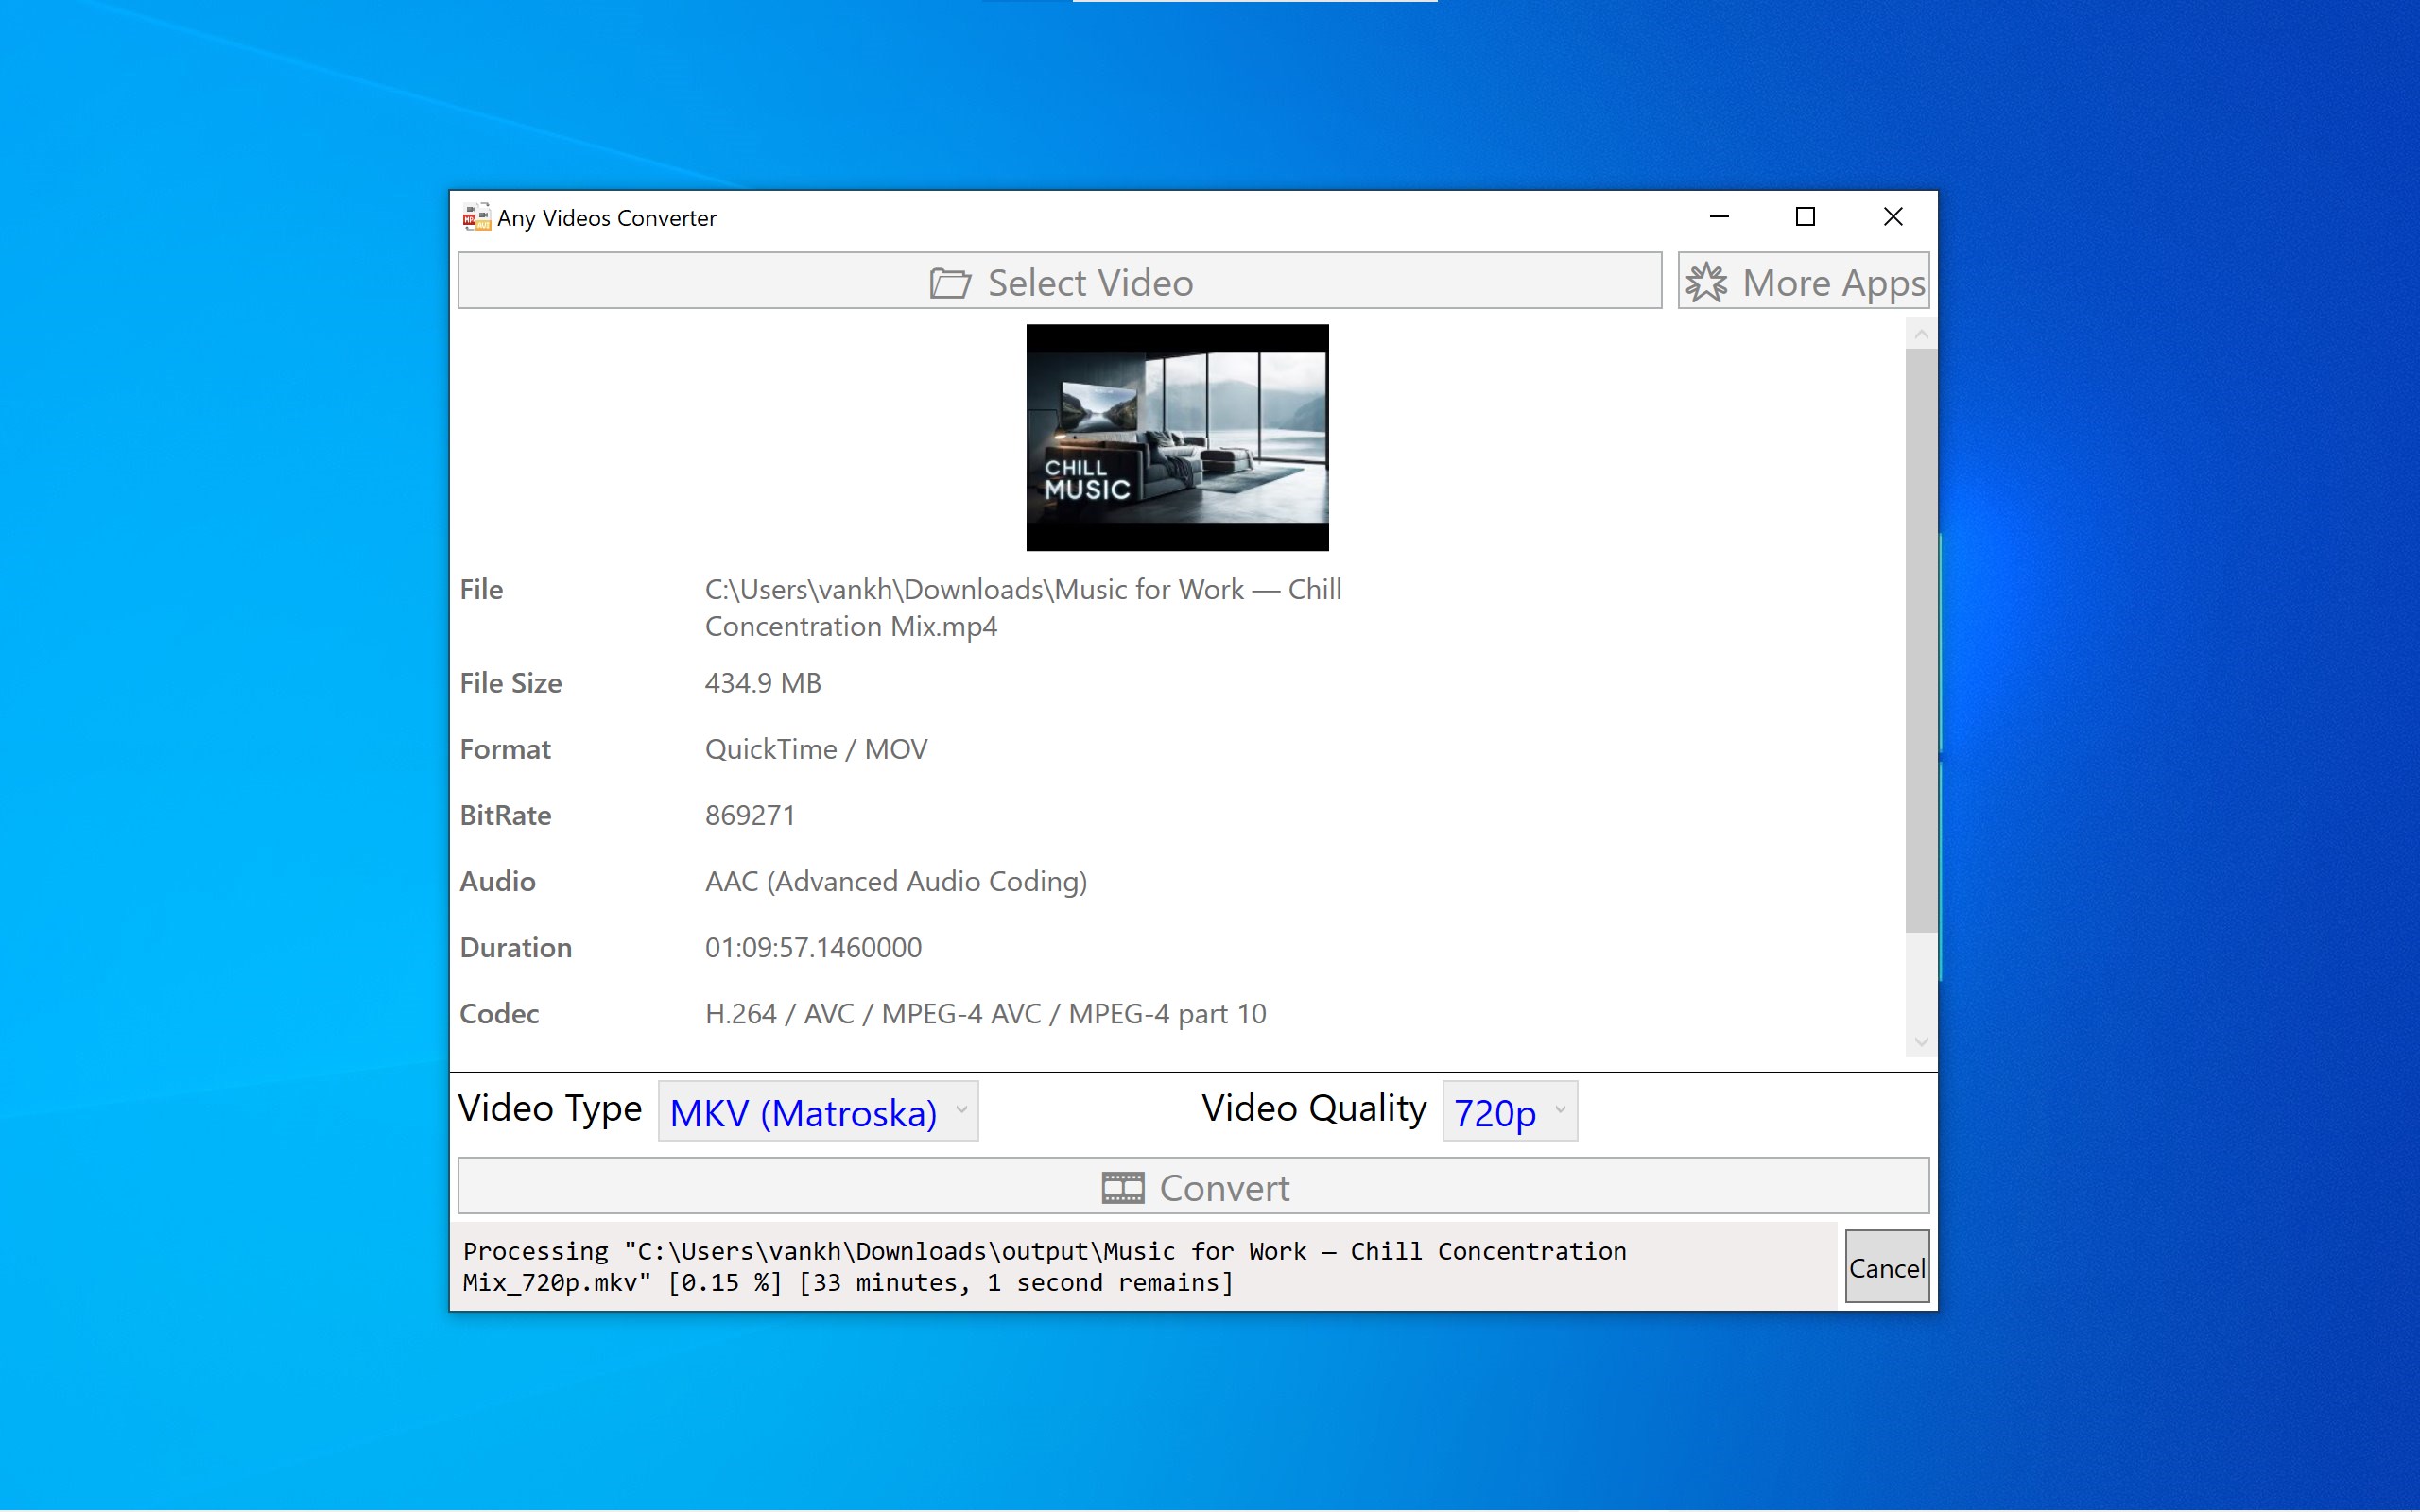Click the folder icon on Select Video

(949, 283)
